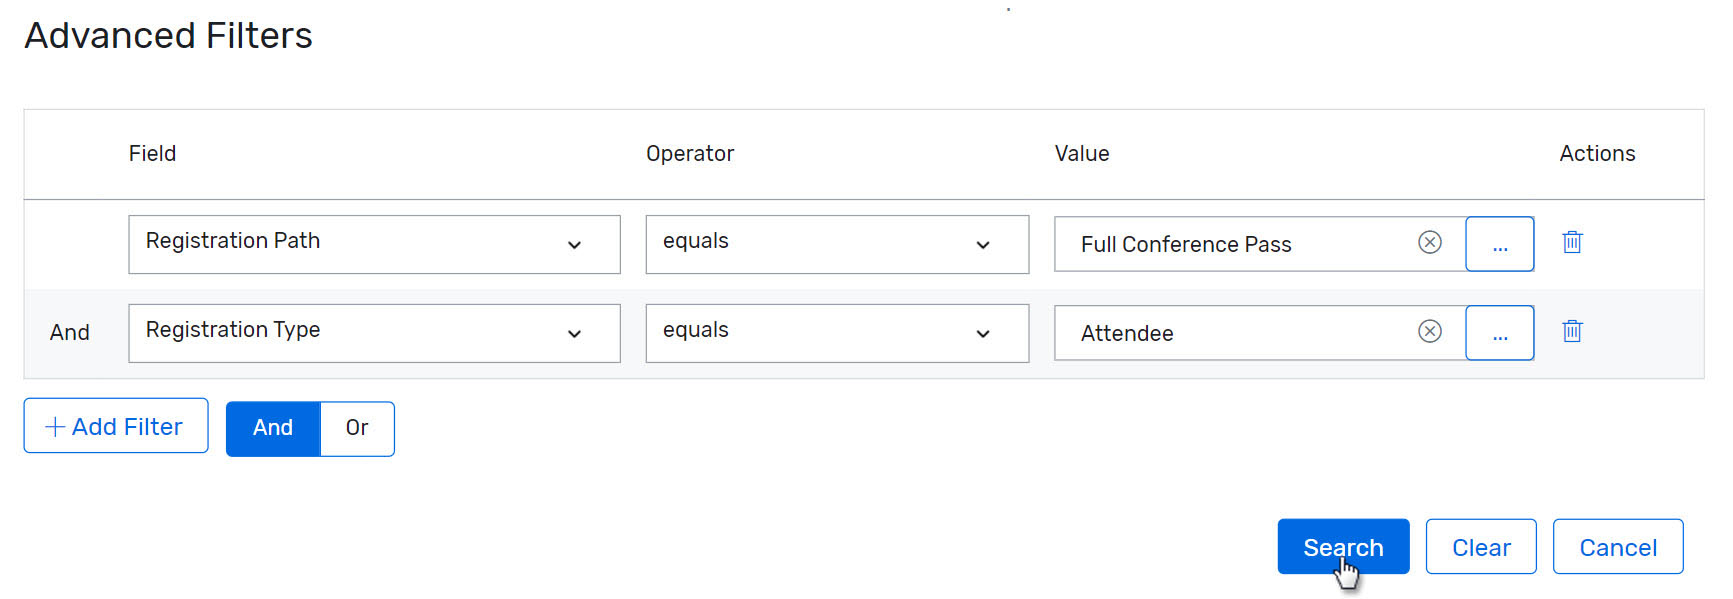Screen dimensions: 1733x599
Task: Open value picker for Full Conference Pass
Action: click(x=1499, y=243)
